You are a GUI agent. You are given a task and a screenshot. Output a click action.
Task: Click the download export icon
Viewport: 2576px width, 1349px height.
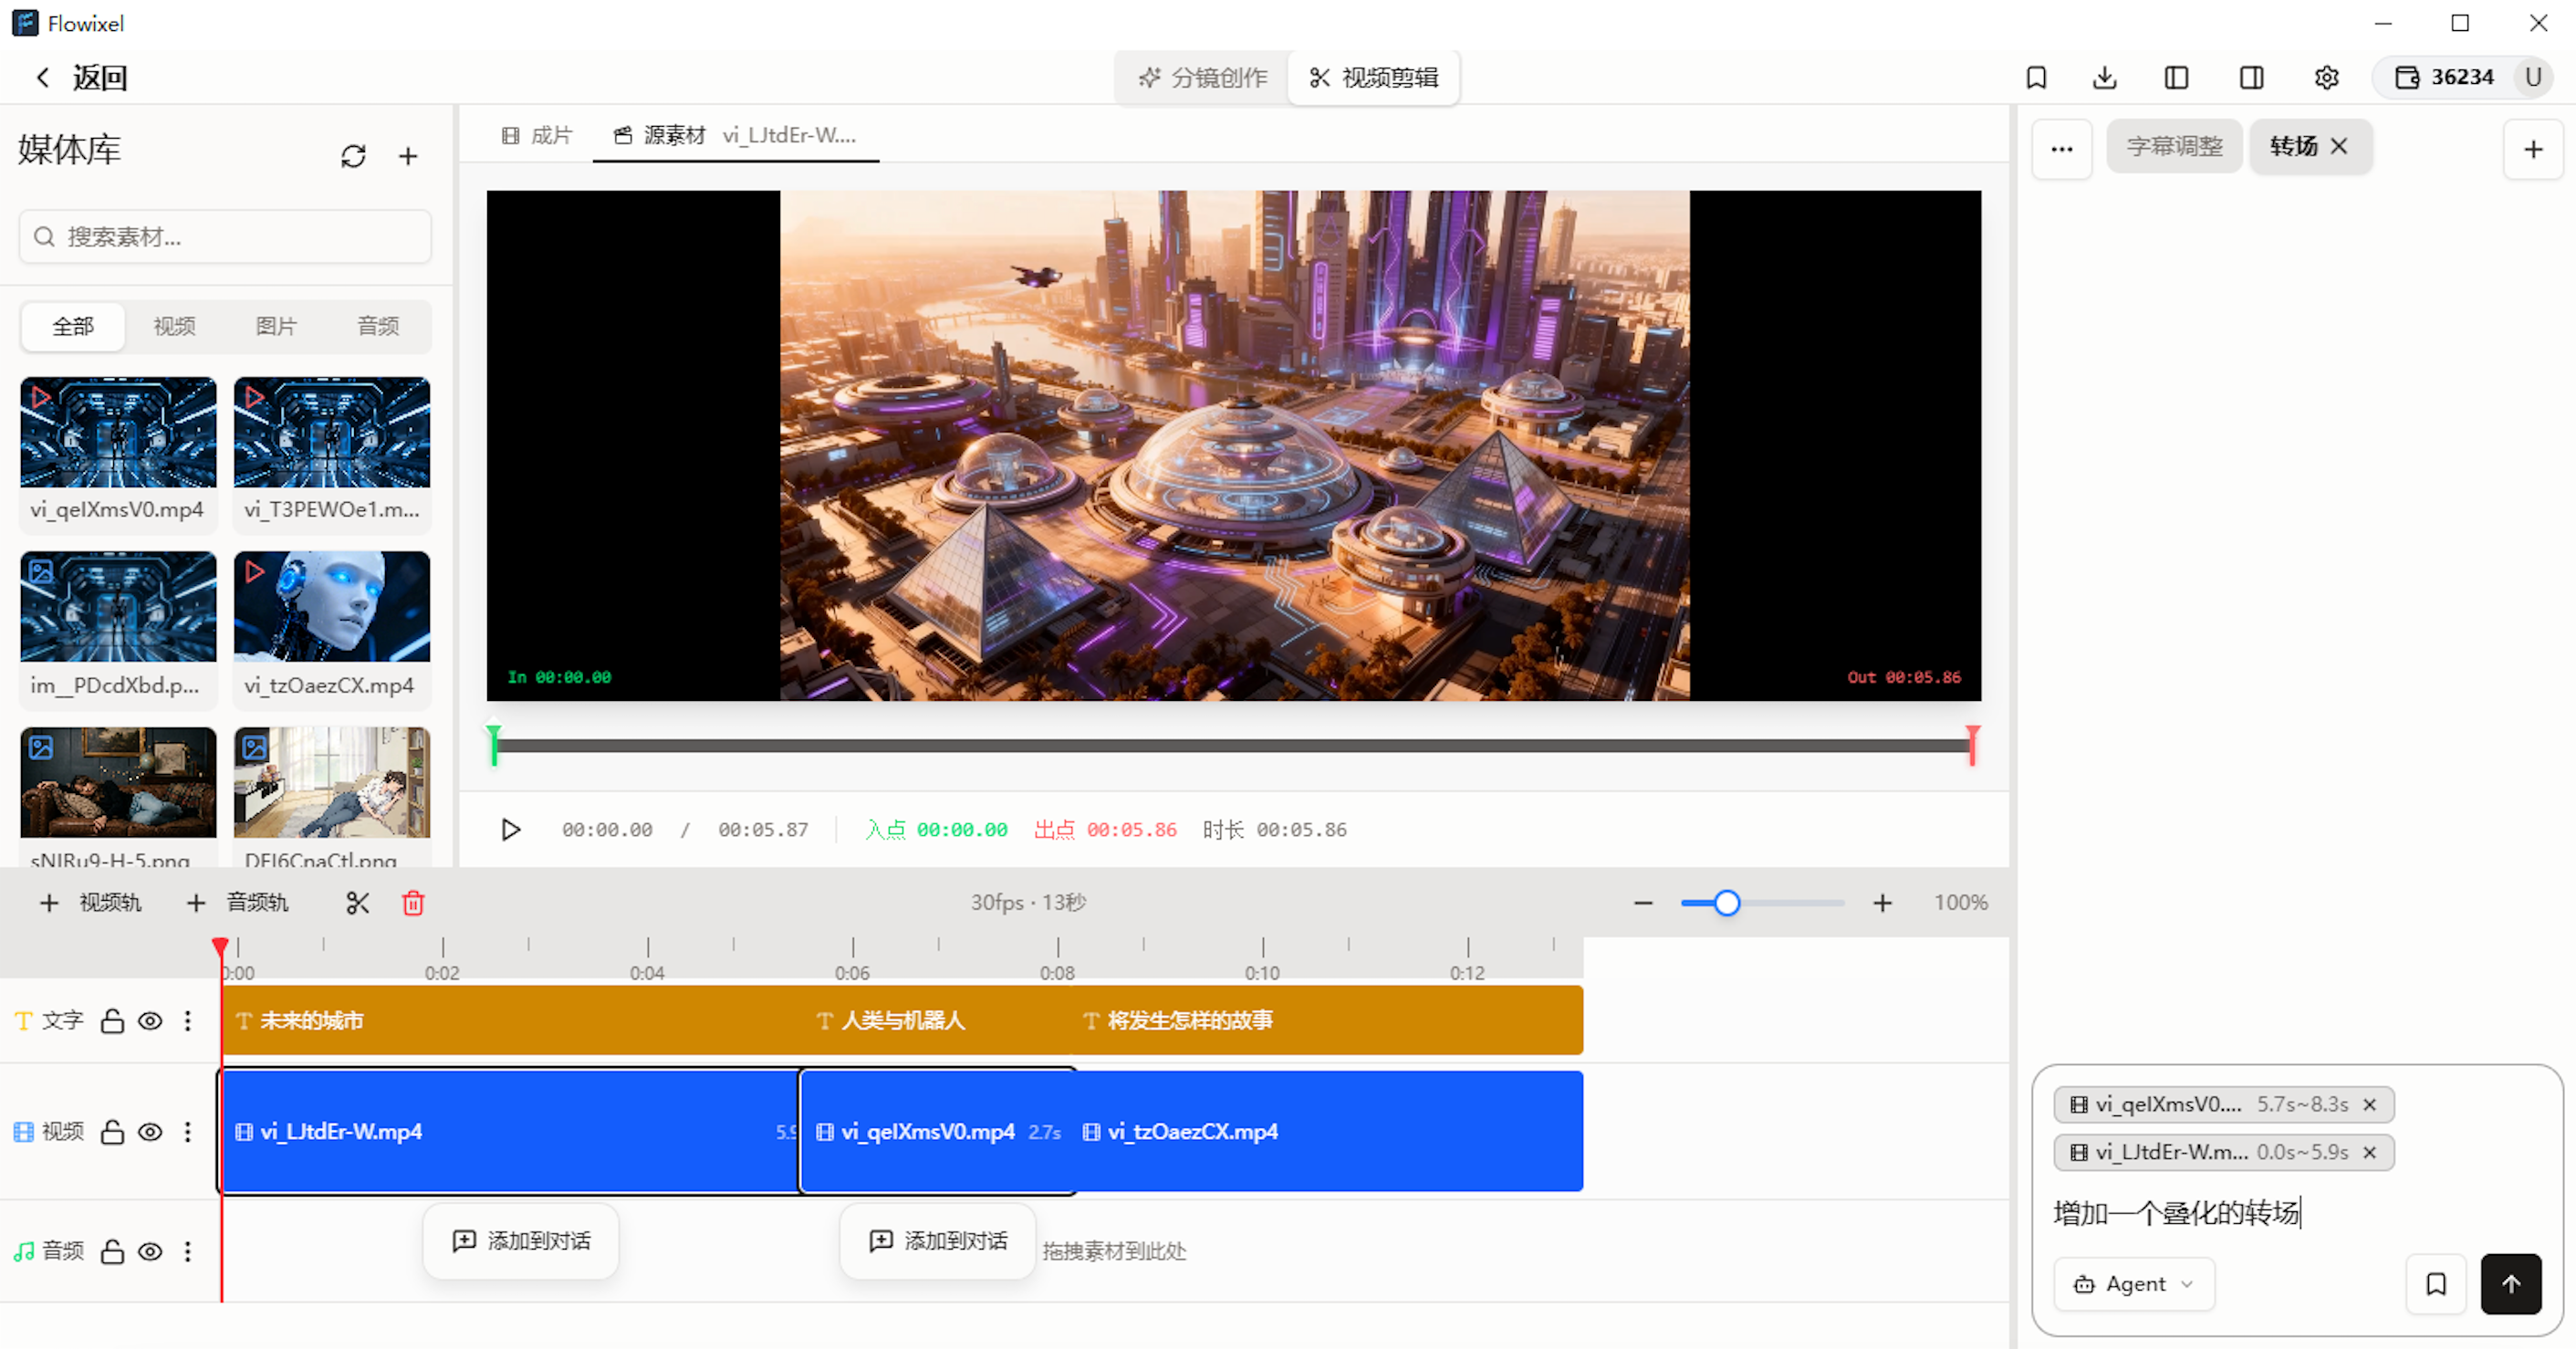click(2105, 77)
